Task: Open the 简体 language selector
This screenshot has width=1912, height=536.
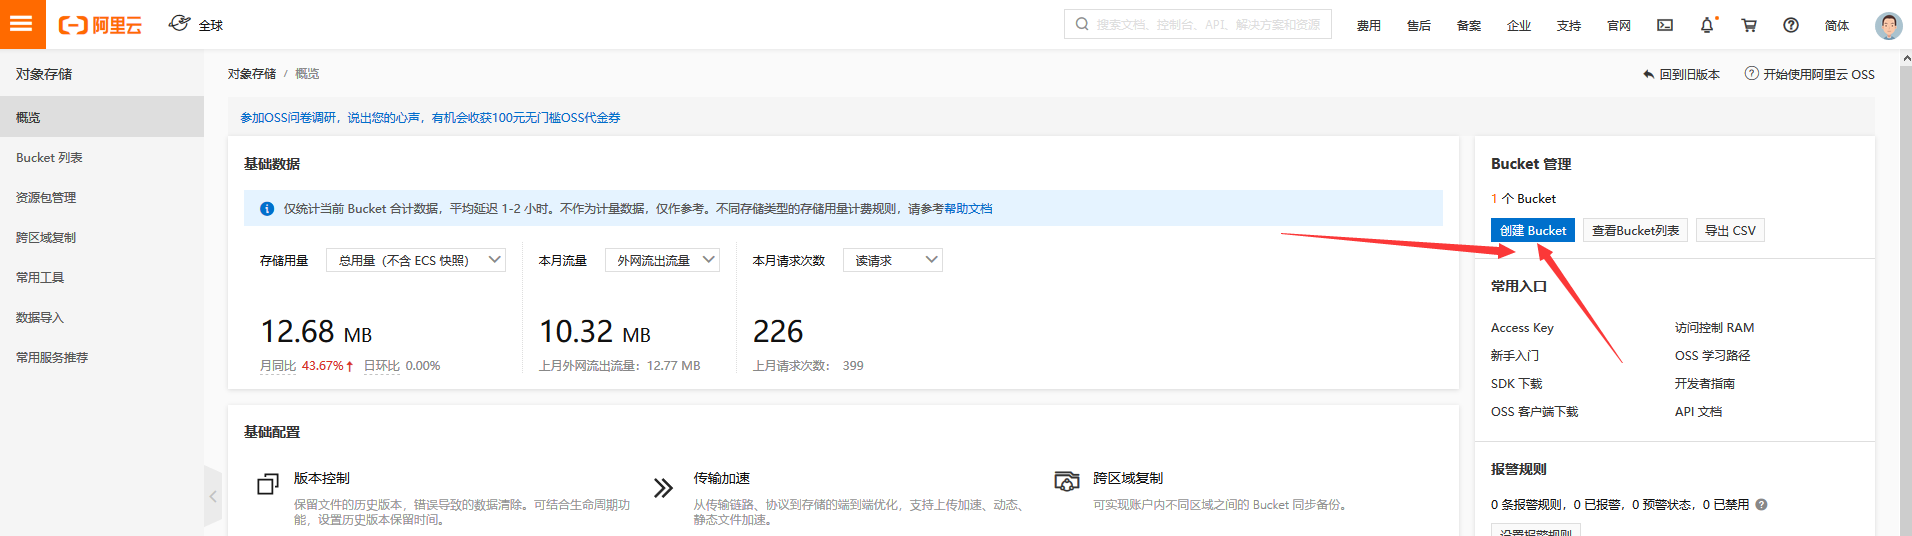Action: [1837, 26]
